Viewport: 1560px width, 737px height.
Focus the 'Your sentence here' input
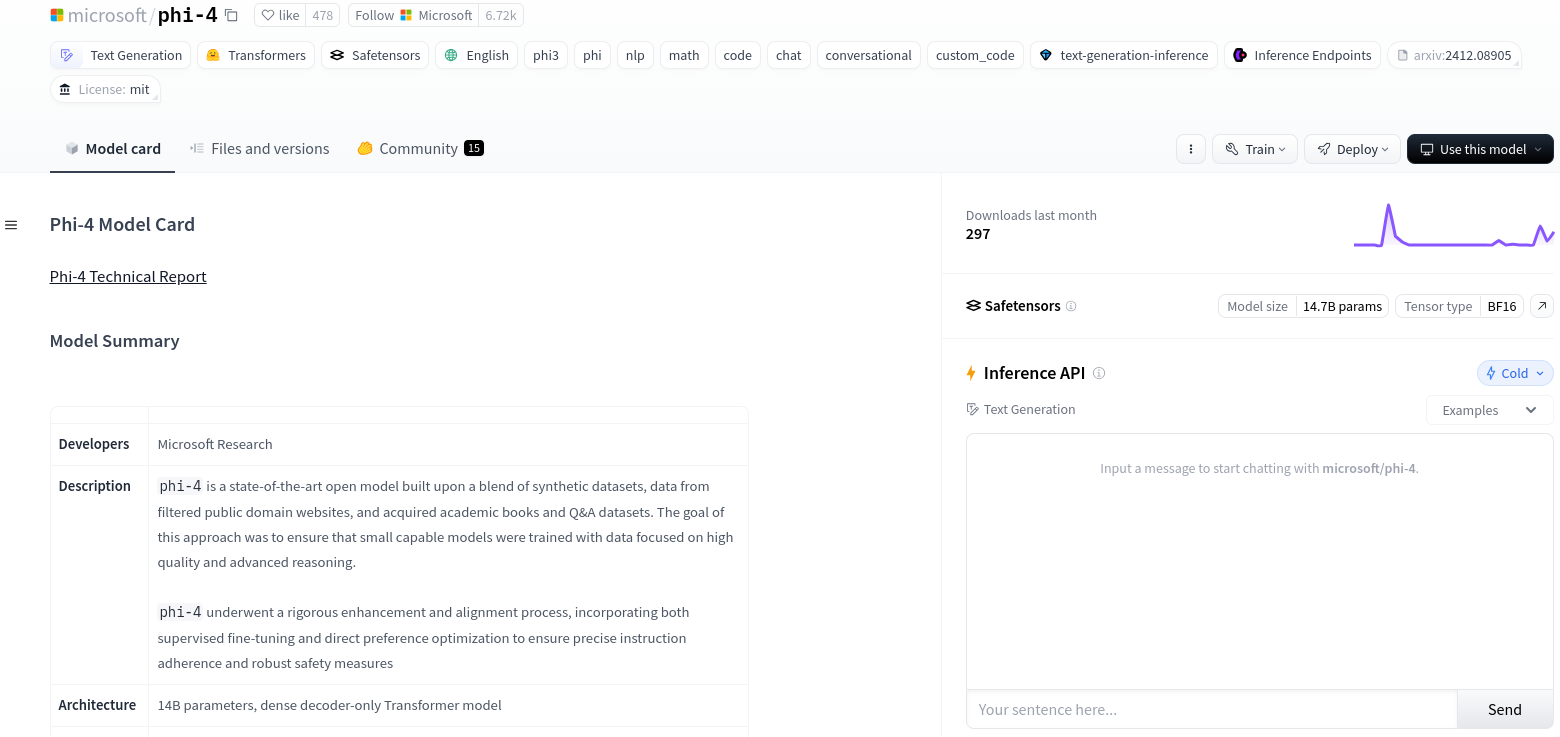(1211, 709)
